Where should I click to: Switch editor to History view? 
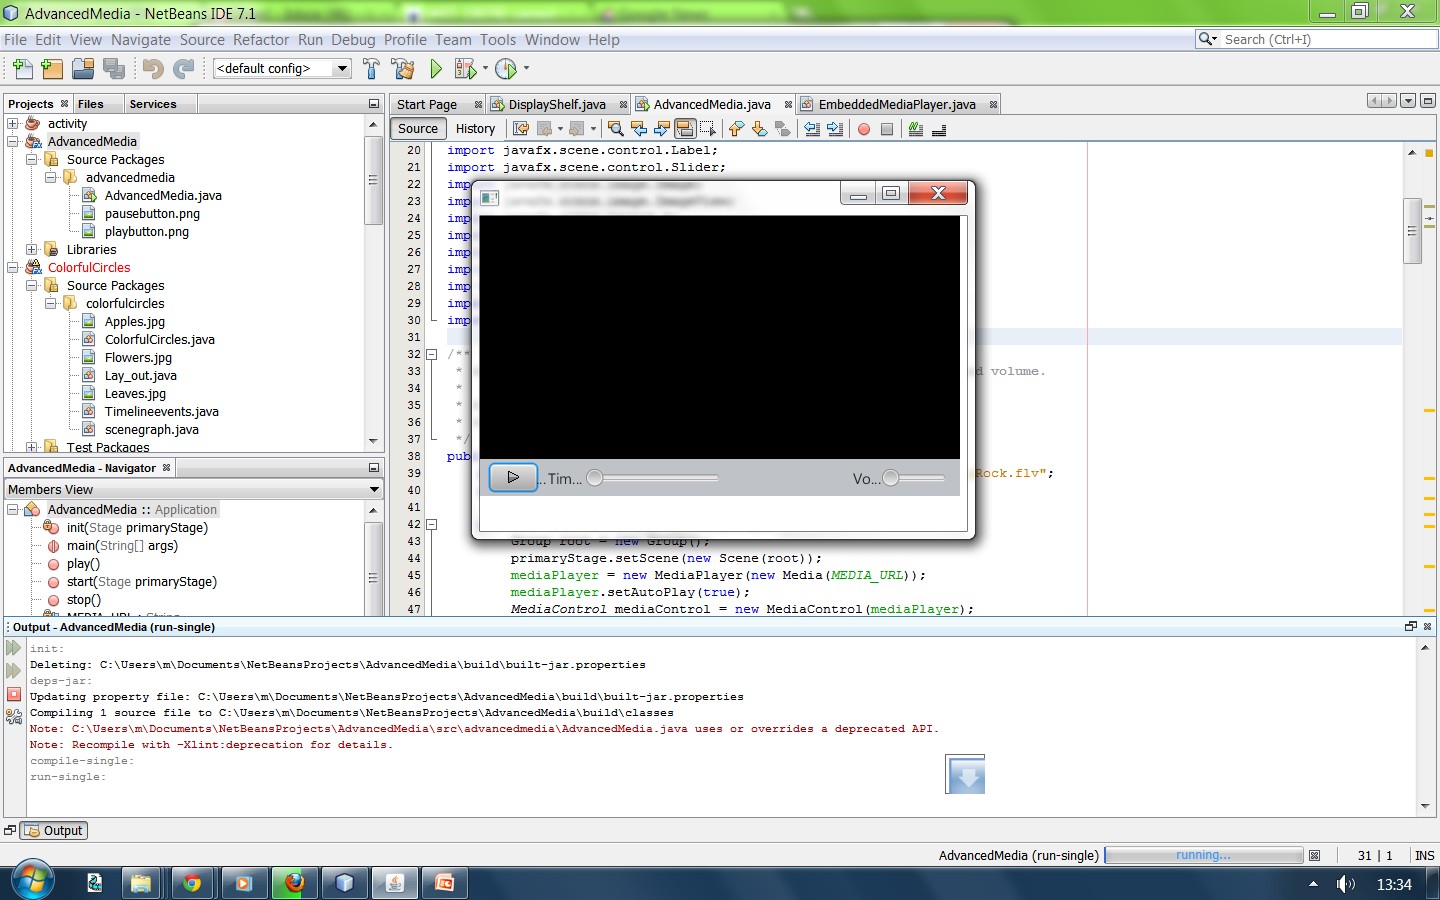(x=475, y=129)
